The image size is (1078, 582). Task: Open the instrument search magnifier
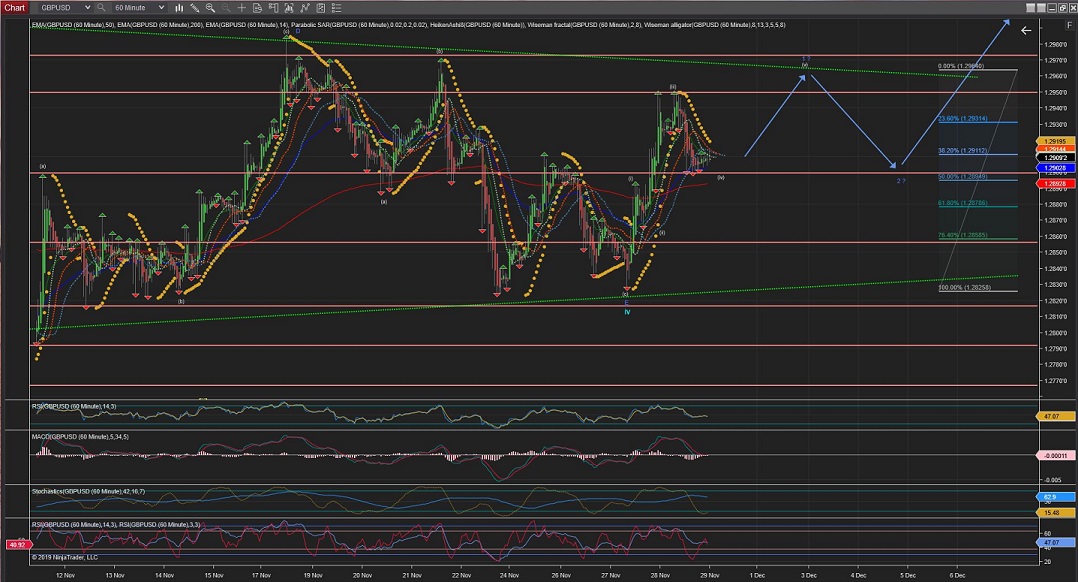(101, 8)
